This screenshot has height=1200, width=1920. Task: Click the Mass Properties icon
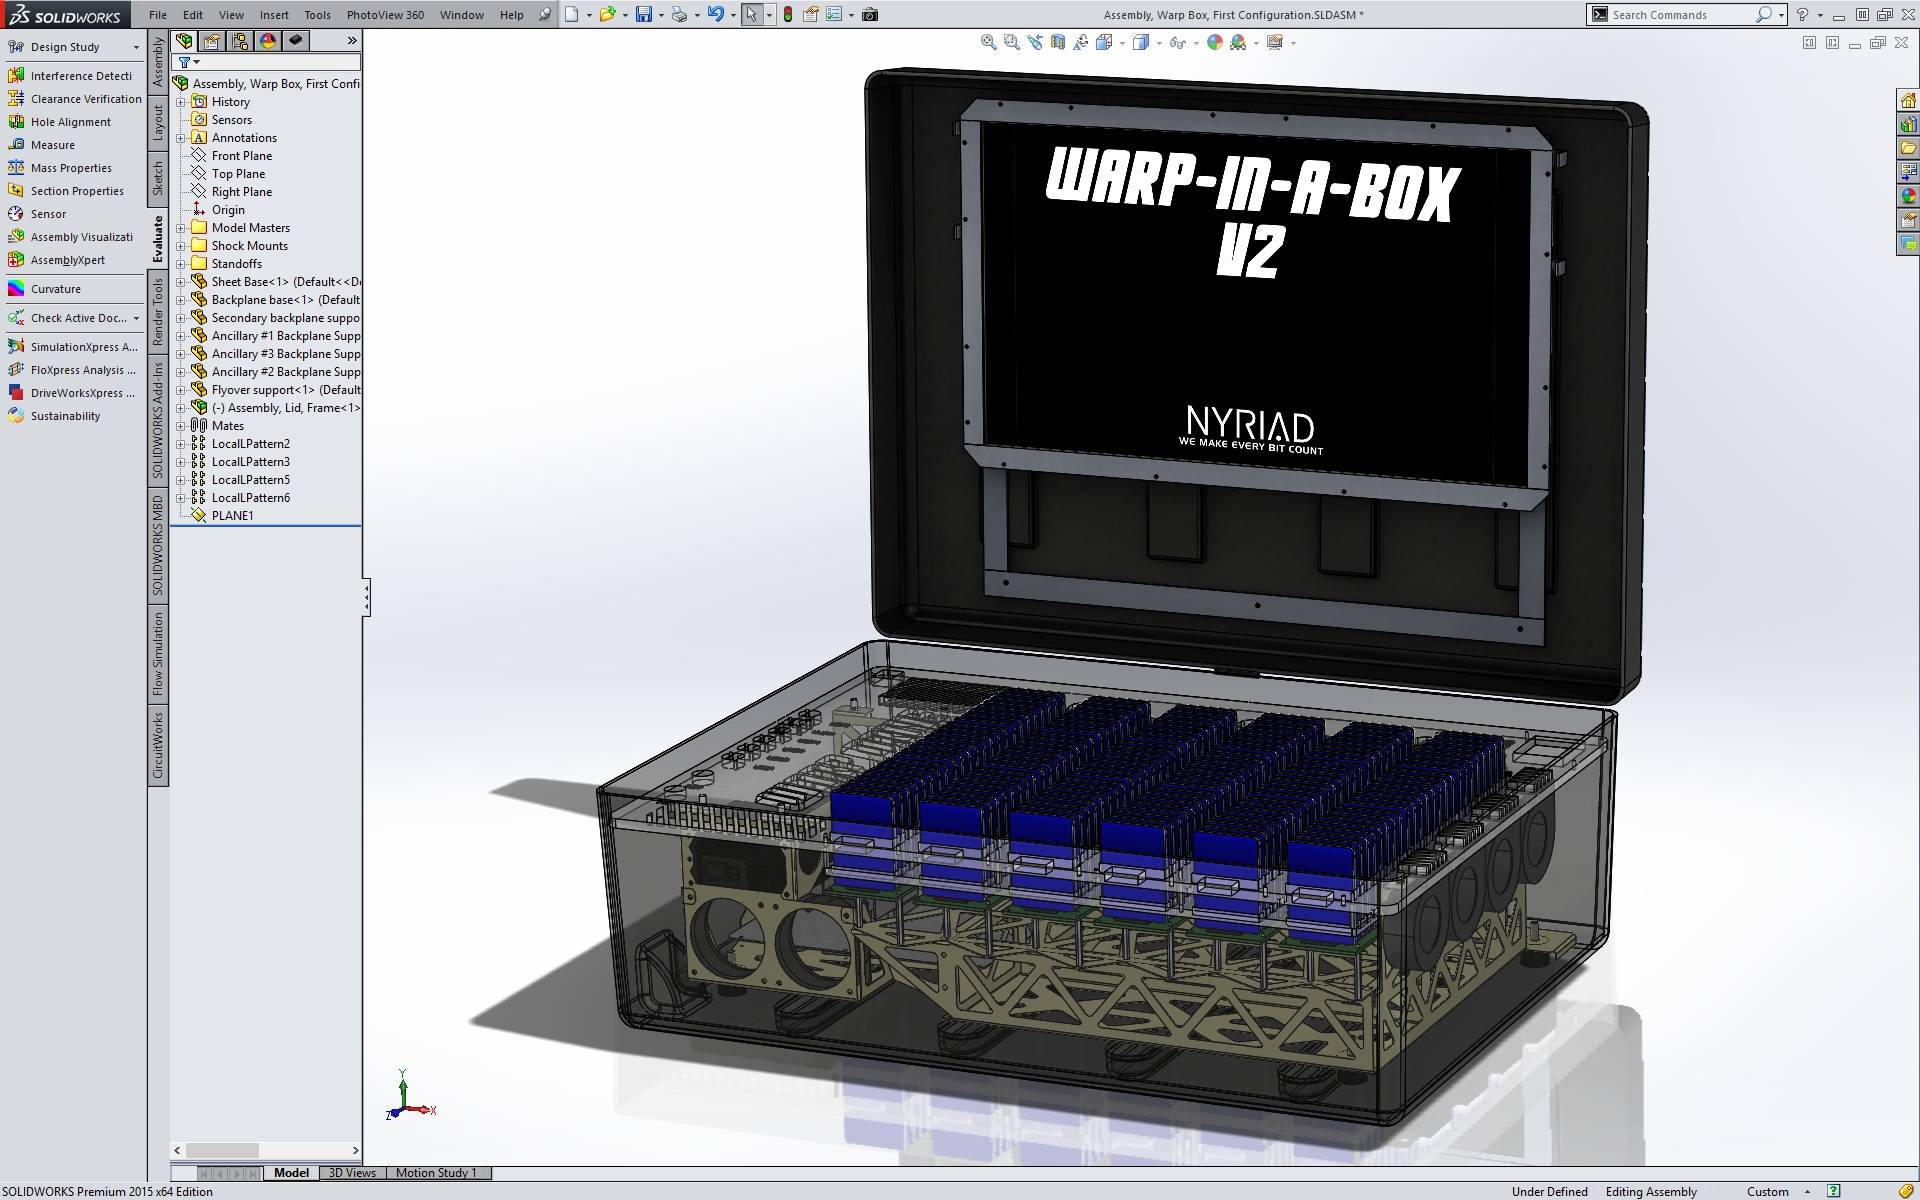[x=16, y=168]
